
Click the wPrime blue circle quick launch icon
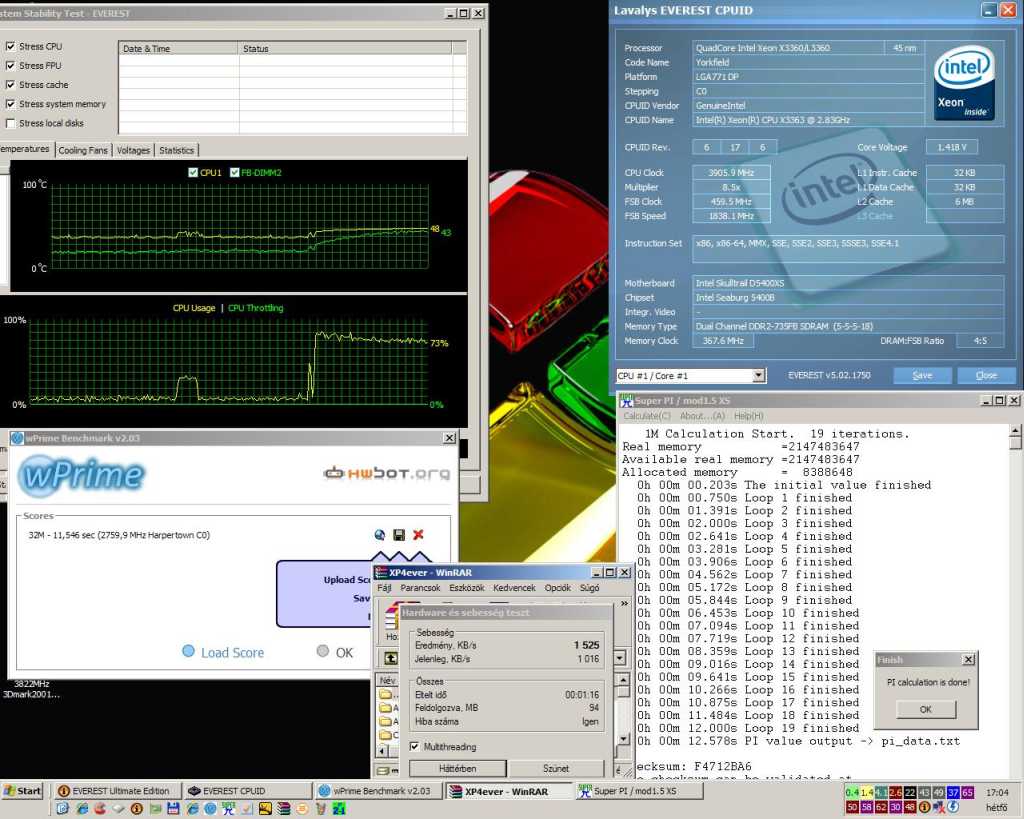210,809
